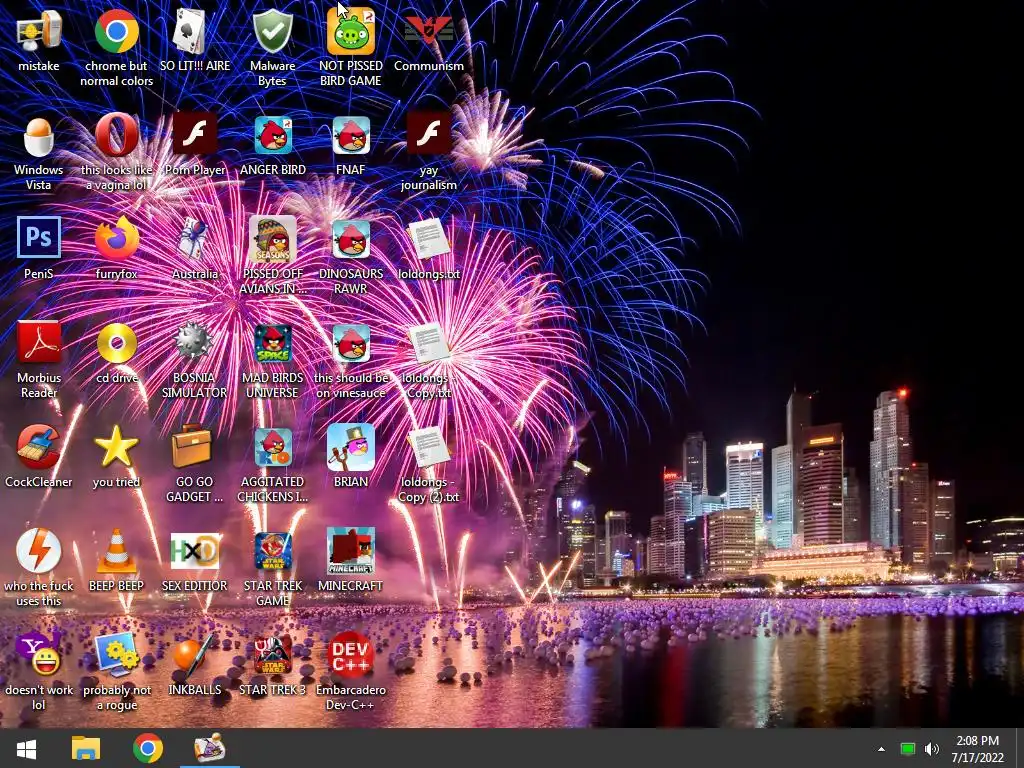The width and height of the screenshot is (1024, 768).
Task: Open 'BEEP BEEP' VLC traffic cone icon
Action: (116, 551)
